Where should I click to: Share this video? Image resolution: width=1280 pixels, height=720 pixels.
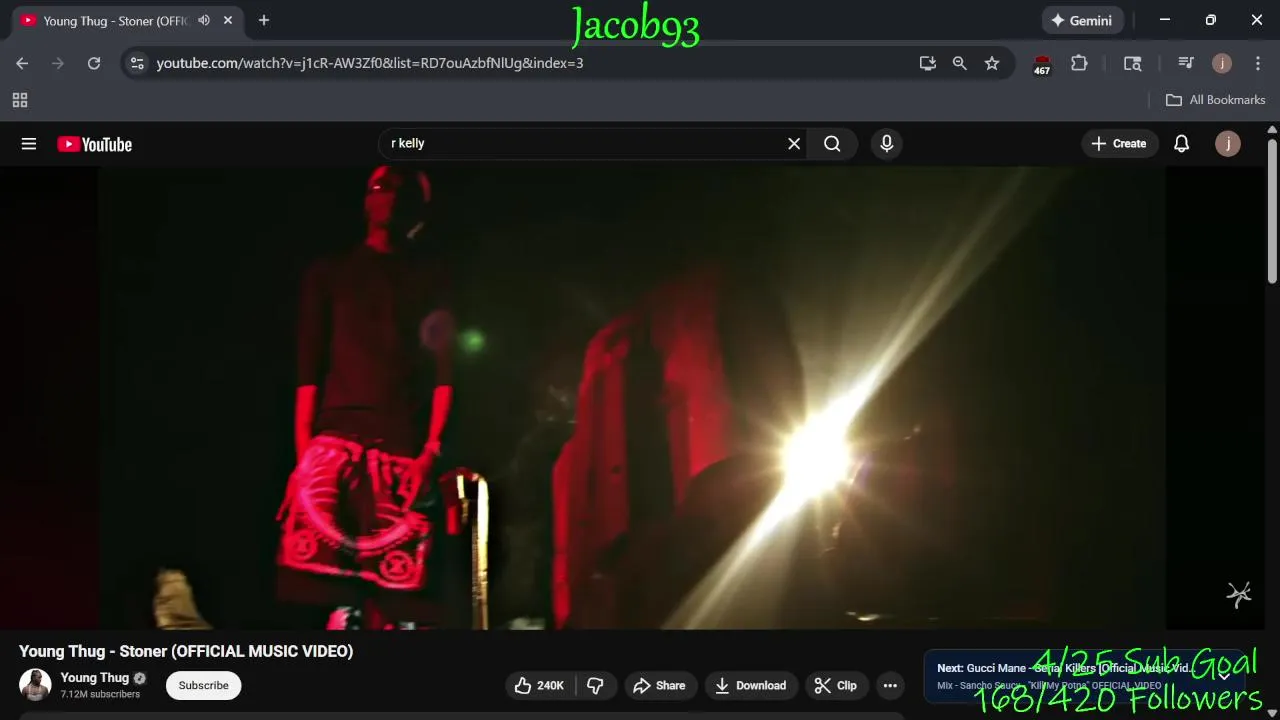[660, 685]
